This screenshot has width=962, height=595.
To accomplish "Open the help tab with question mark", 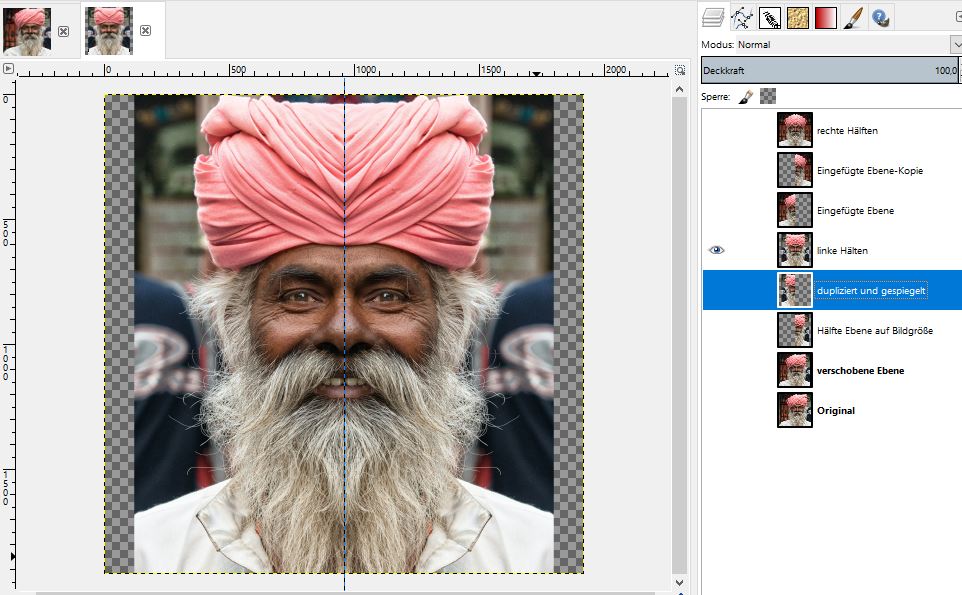I will (880, 17).
